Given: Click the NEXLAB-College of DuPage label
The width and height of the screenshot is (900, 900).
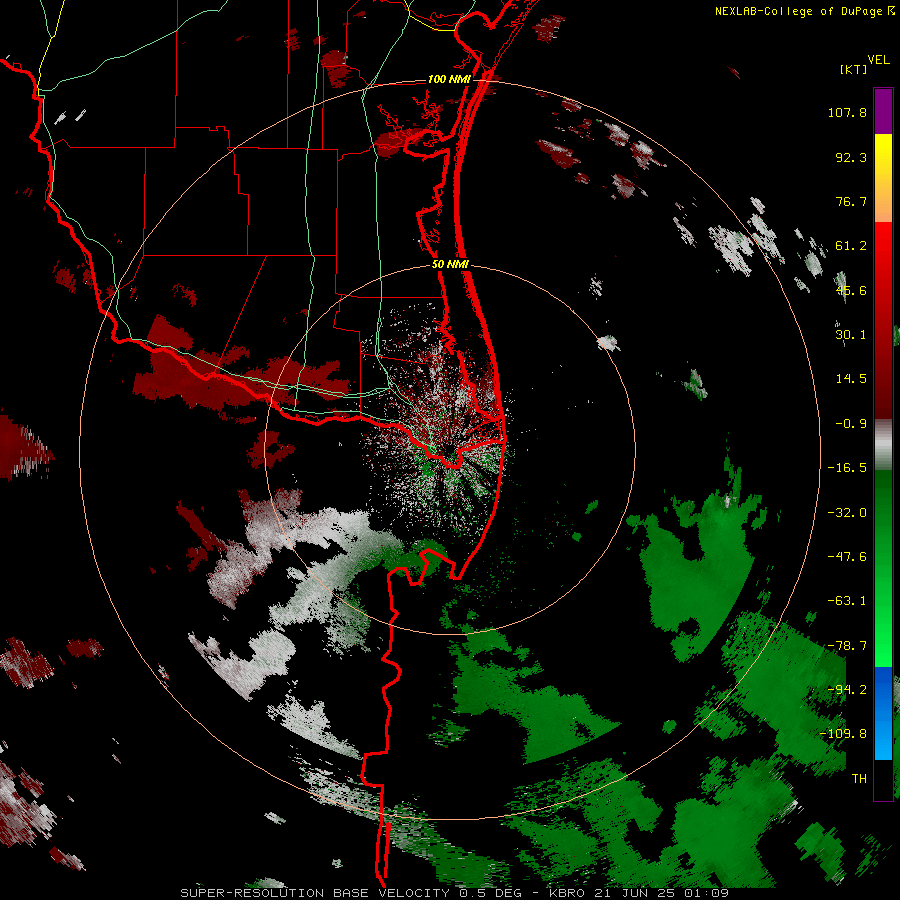Looking at the screenshot, I should [x=804, y=11].
